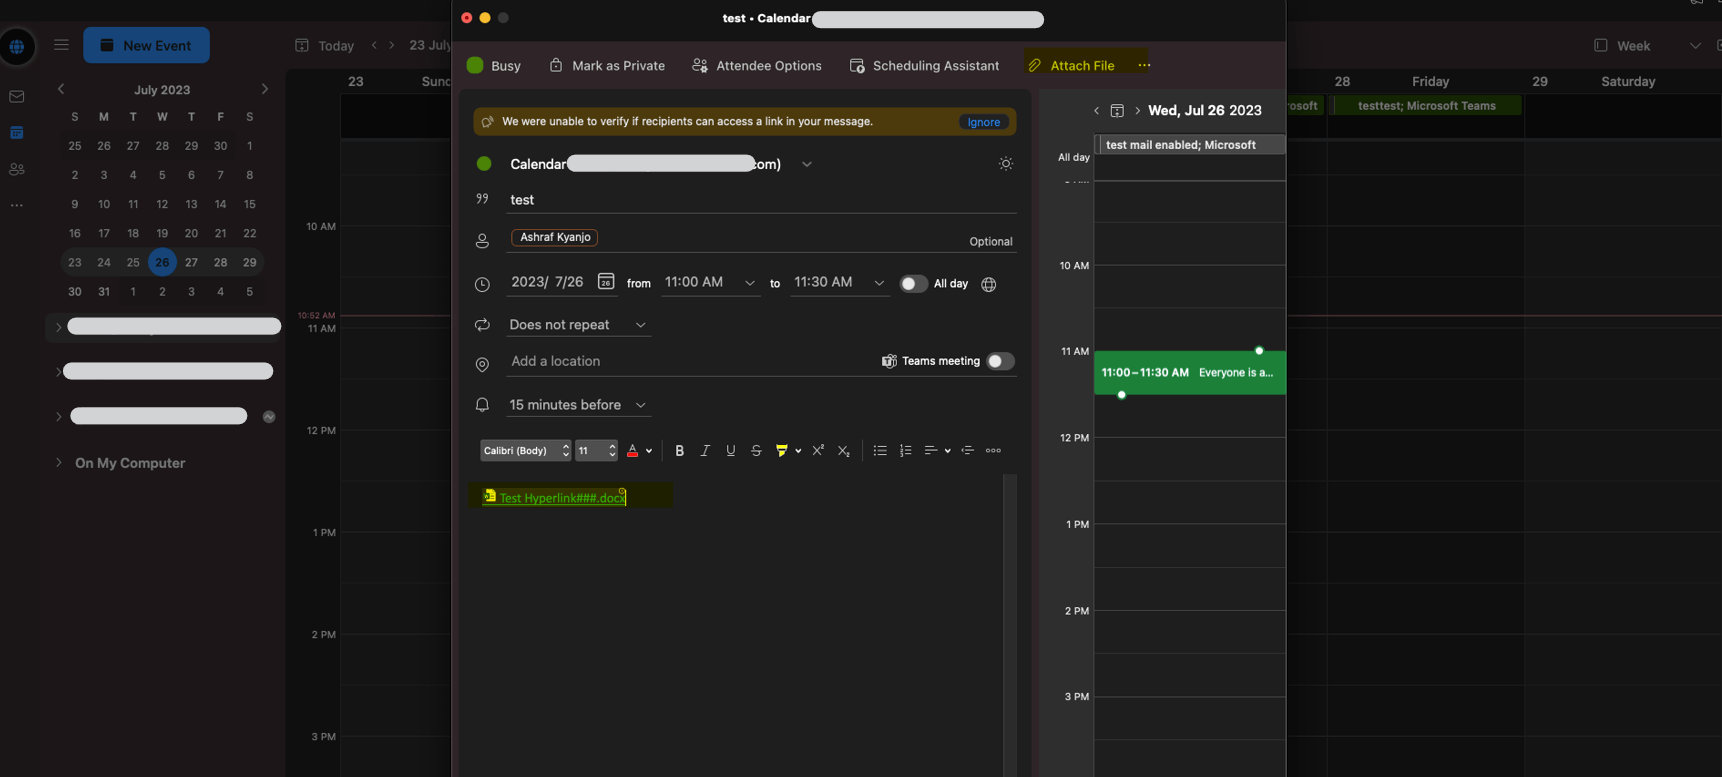Mark the event as Private
This screenshot has width=1722, height=777.
pyautogui.click(x=607, y=66)
